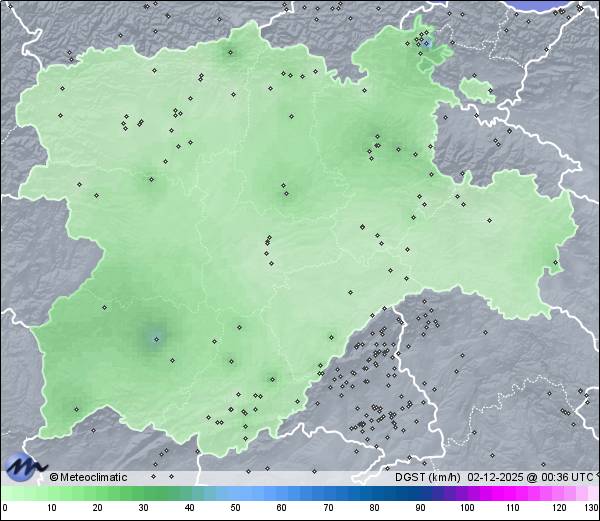
Task: Click the 0 value on the scale
Action: pos(4,508)
